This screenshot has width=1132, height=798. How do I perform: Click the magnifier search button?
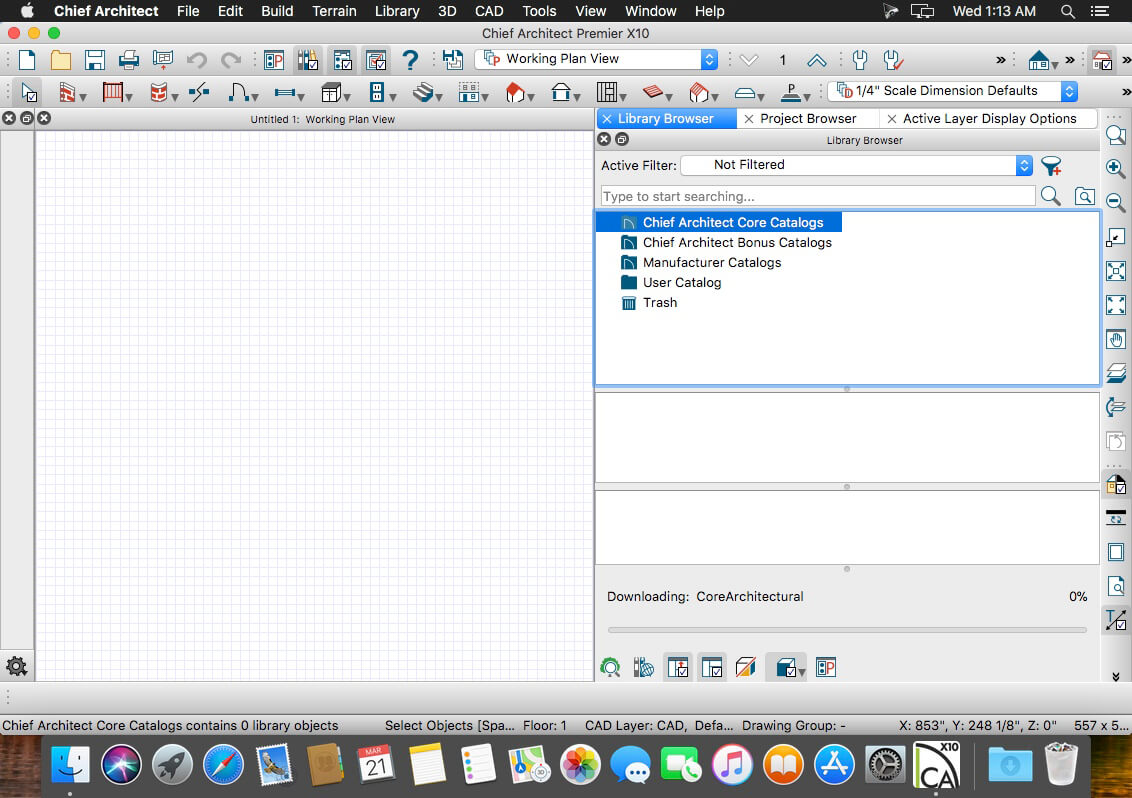[x=1051, y=196]
